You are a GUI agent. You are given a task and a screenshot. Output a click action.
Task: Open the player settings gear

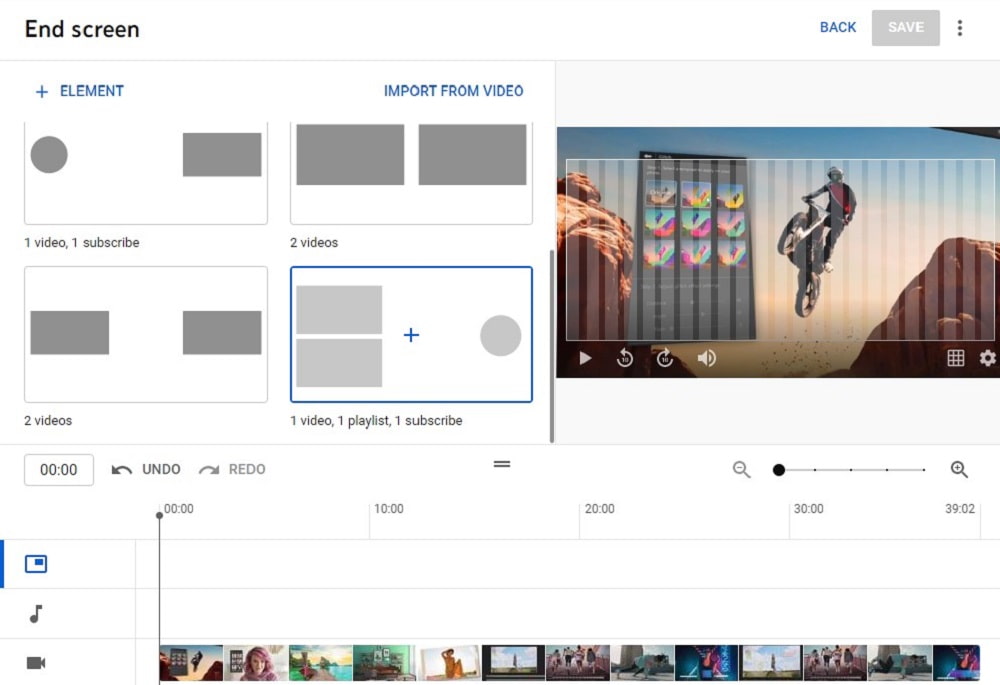pyautogui.click(x=987, y=358)
